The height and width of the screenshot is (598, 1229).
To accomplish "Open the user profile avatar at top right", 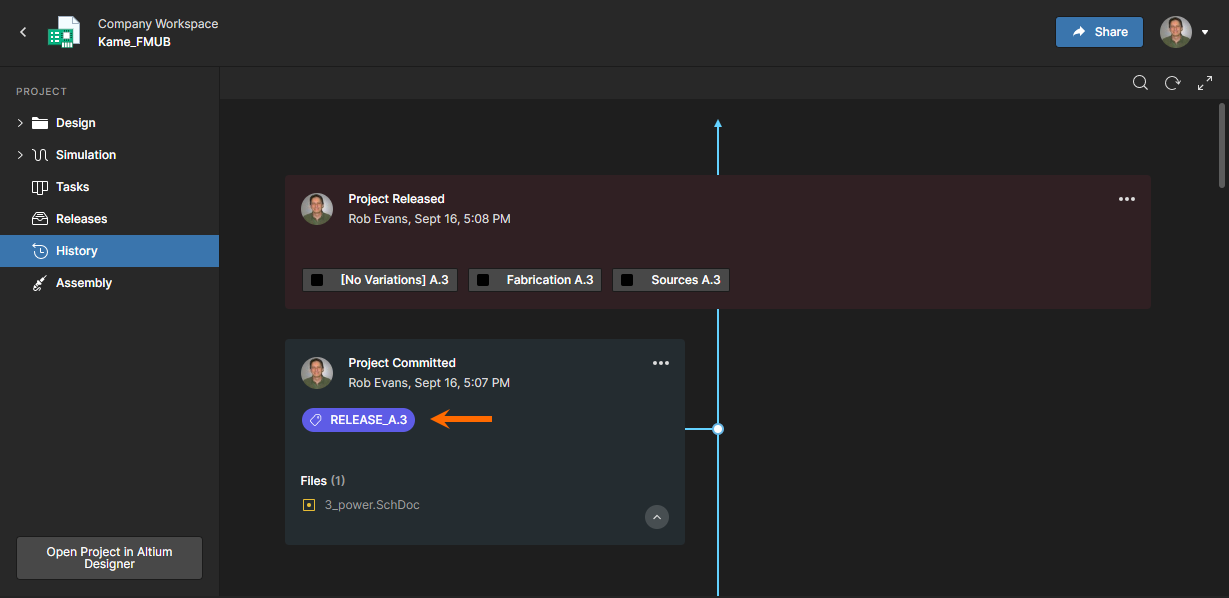I will (1176, 32).
